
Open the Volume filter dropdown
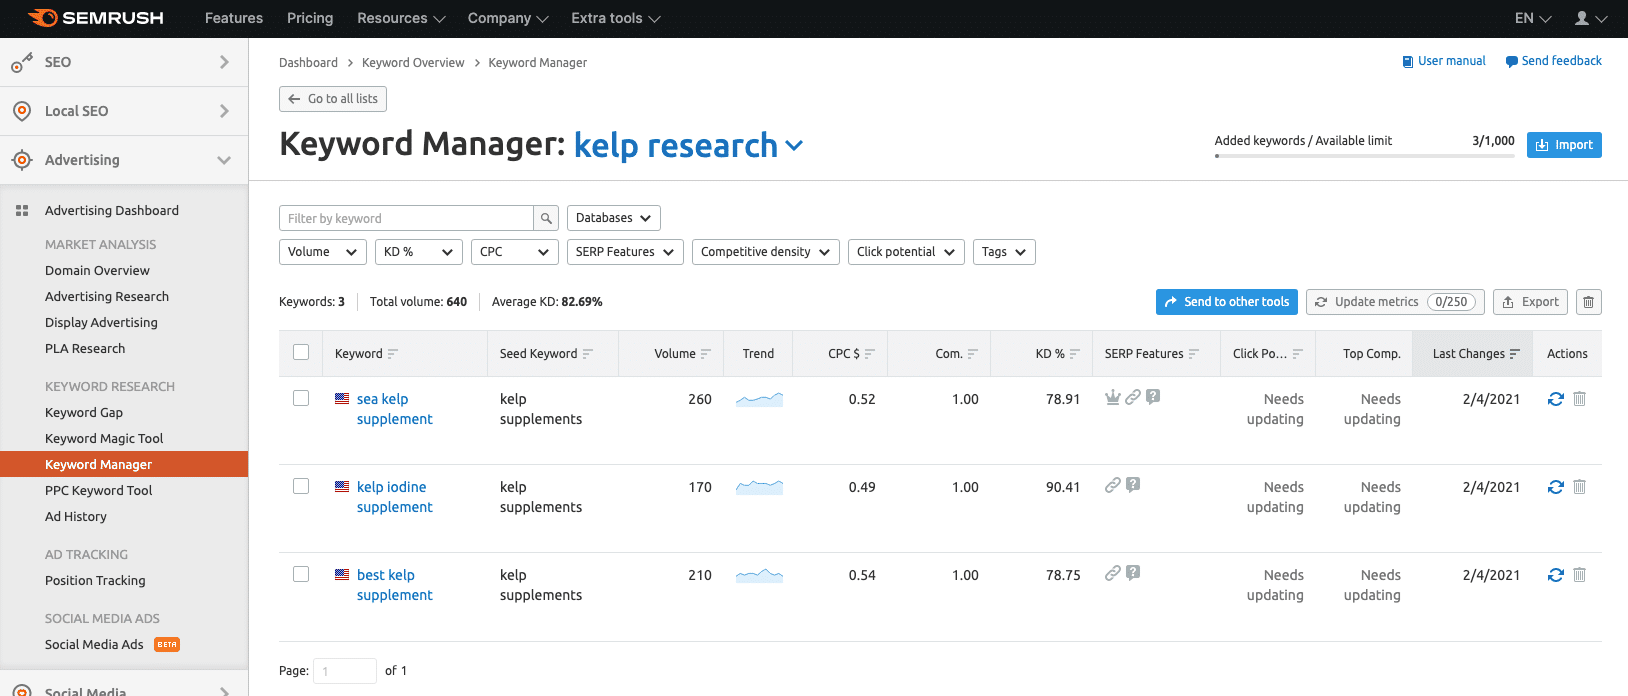pos(323,252)
